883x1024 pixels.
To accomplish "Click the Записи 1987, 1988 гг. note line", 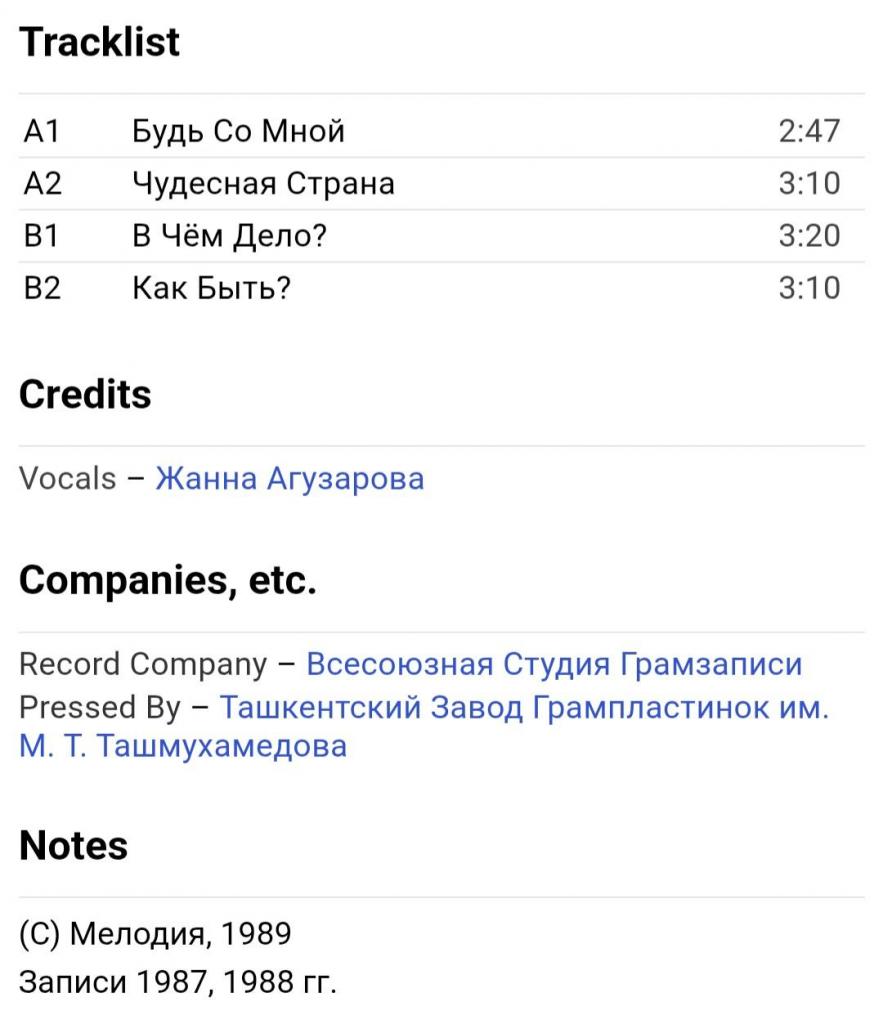I will click(x=178, y=982).
